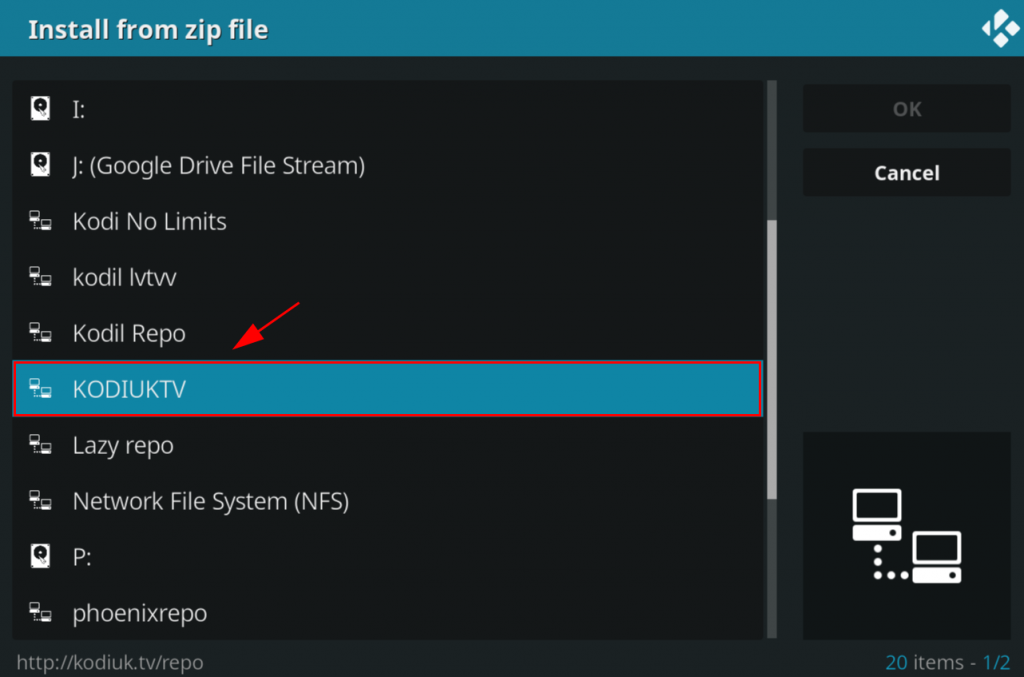The image size is (1024, 677).
Task: Click the network icon beside KODIUKTV
Action: coord(40,389)
